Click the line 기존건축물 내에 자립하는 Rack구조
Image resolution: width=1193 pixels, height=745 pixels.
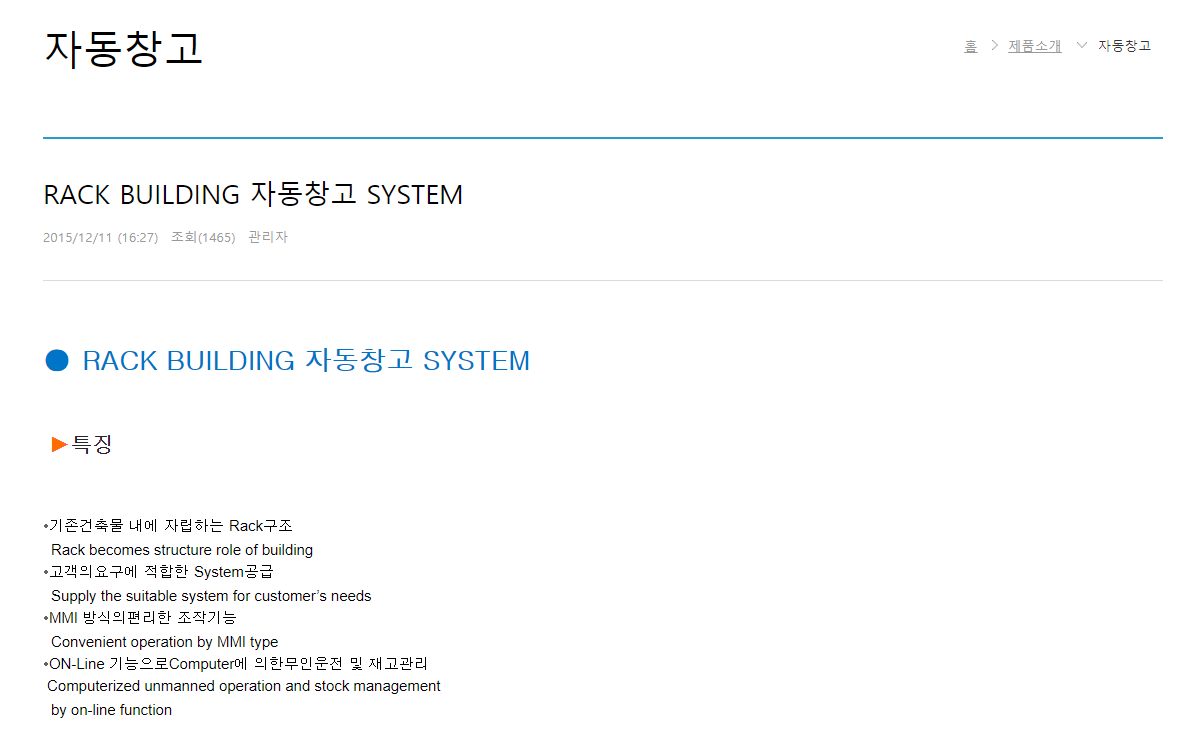pos(168,526)
